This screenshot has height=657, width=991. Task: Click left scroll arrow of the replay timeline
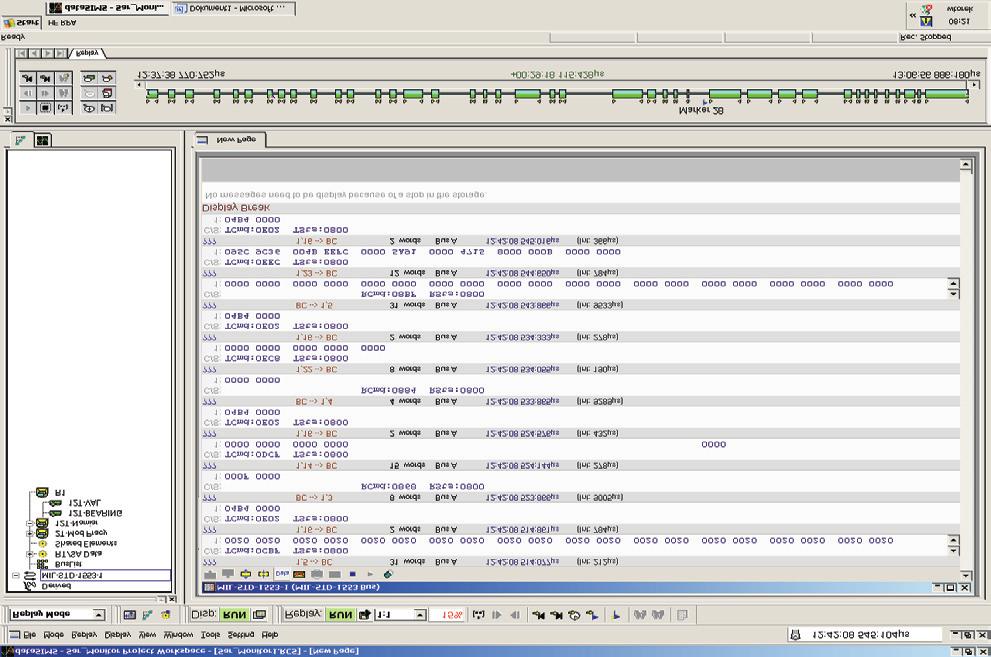coord(139,84)
